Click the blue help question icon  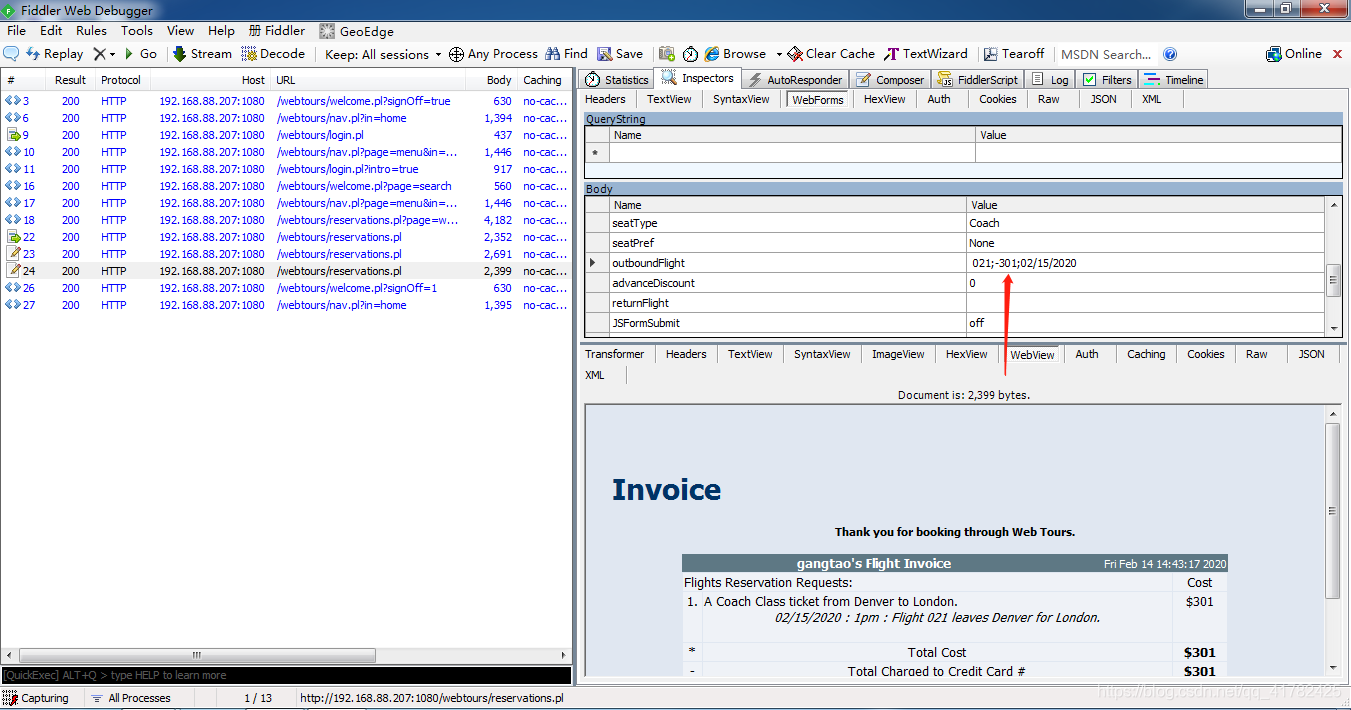(1170, 54)
